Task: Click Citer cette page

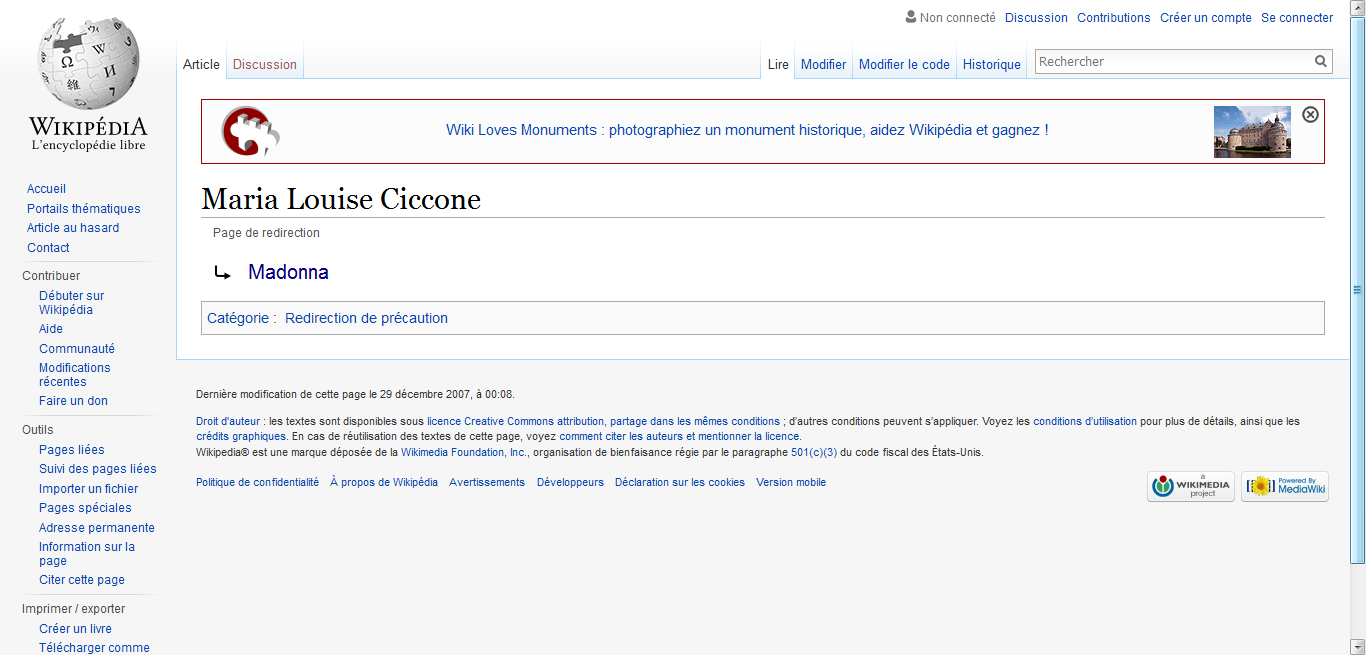Action: tap(82, 580)
